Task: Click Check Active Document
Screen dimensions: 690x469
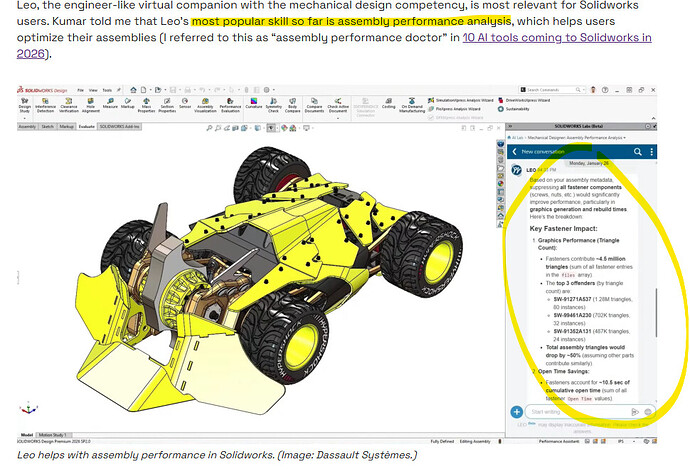Action: point(338,105)
